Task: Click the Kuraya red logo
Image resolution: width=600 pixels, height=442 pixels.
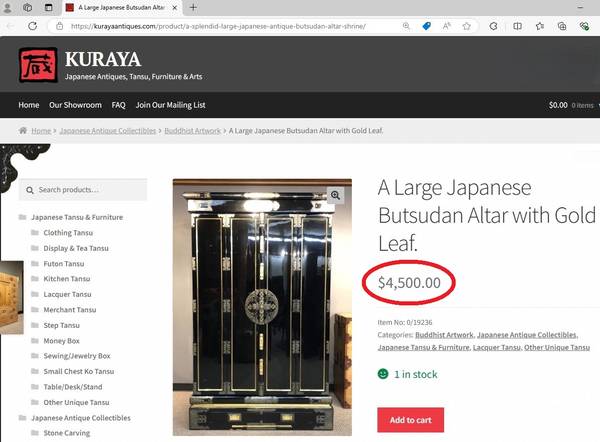Action: (x=38, y=65)
